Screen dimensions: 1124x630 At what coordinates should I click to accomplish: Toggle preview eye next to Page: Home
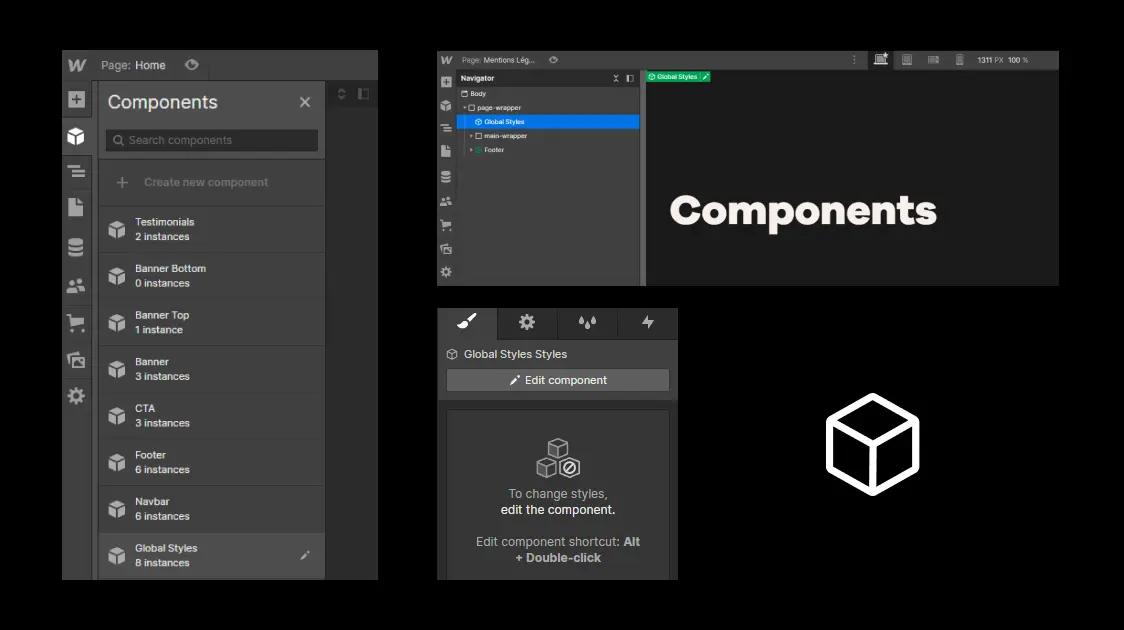point(191,65)
